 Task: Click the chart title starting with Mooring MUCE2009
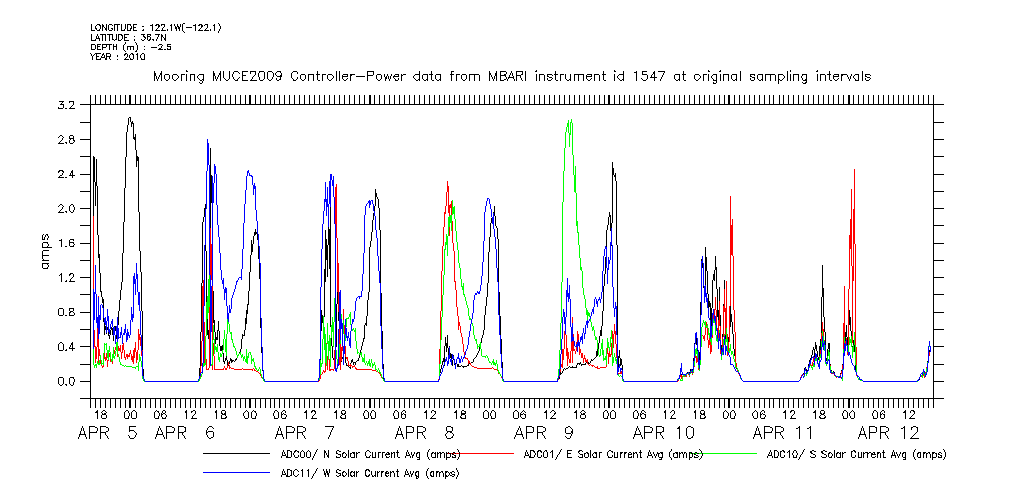pos(511,76)
